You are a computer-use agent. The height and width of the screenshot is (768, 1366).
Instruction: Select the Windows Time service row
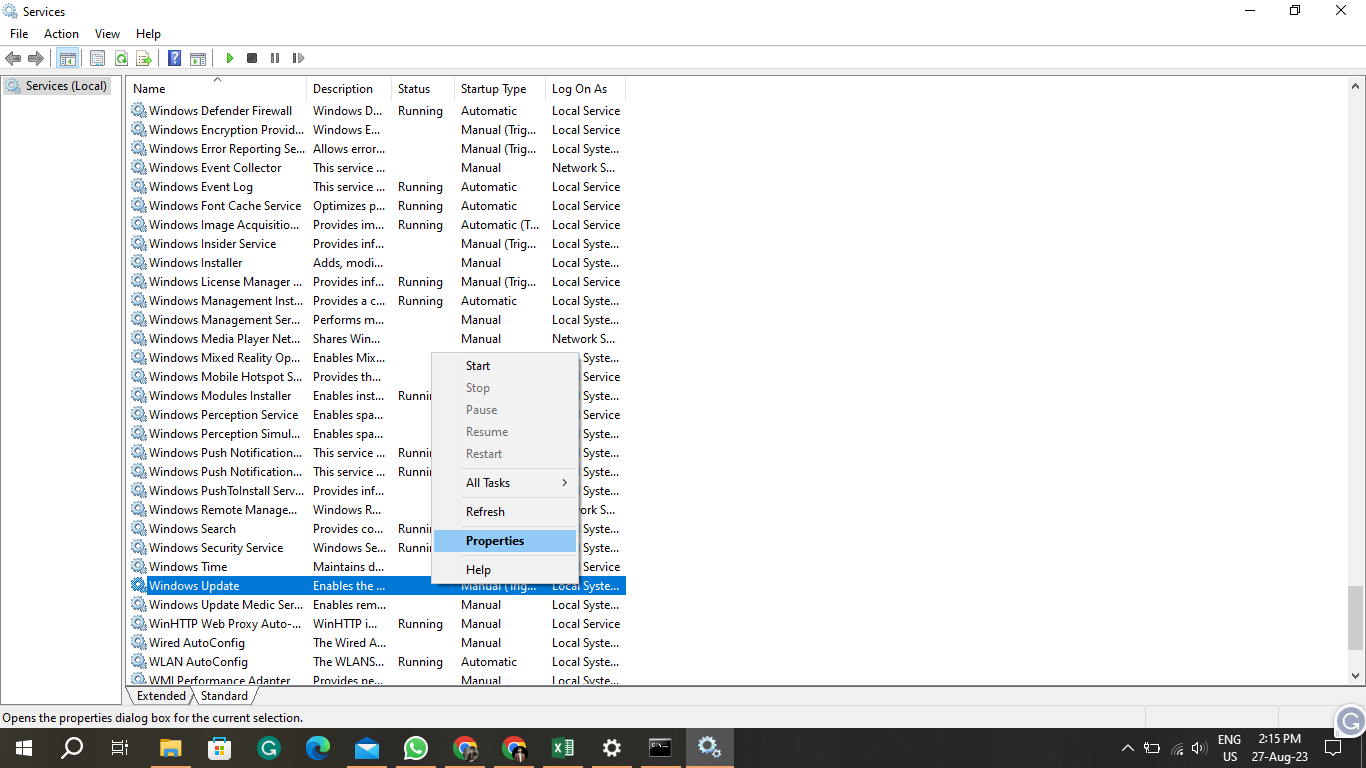coord(376,566)
